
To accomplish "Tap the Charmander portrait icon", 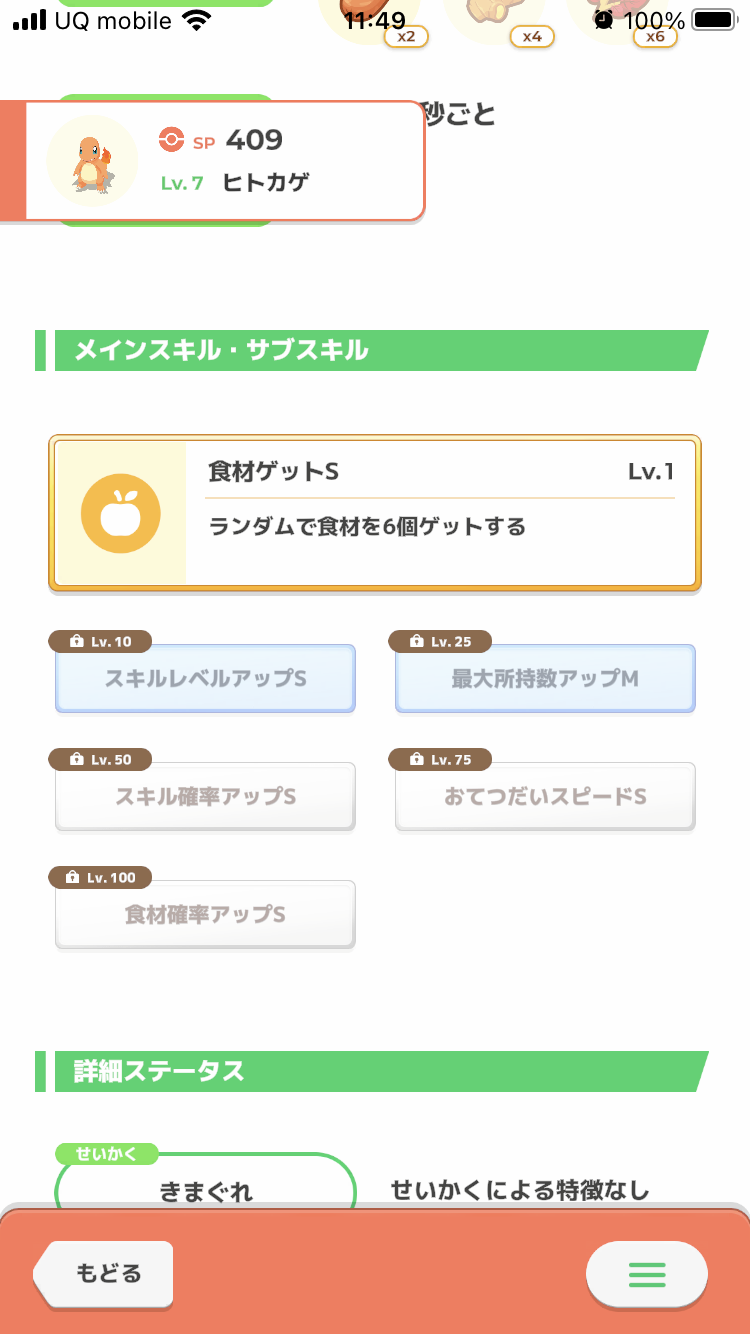I will pyautogui.click(x=92, y=161).
